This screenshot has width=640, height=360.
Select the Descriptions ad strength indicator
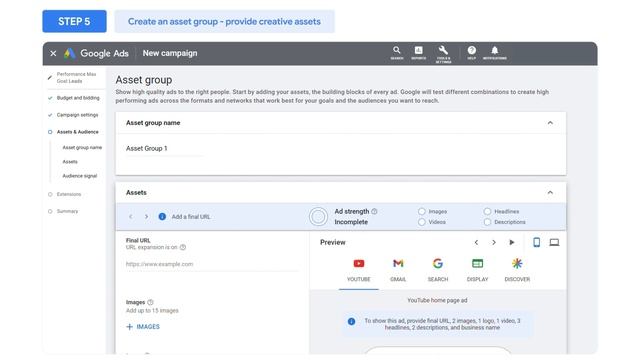pyautogui.click(x=487, y=222)
